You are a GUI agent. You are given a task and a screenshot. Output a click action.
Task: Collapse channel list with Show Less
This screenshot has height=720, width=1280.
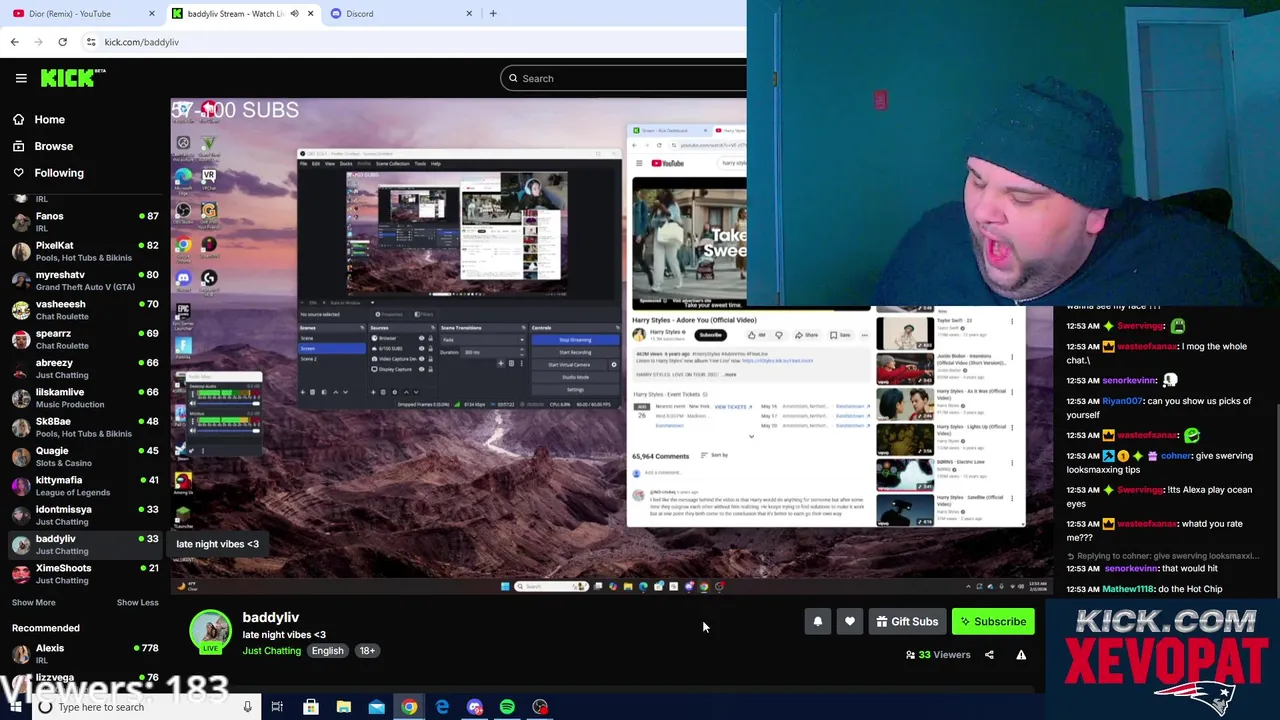[137, 603]
